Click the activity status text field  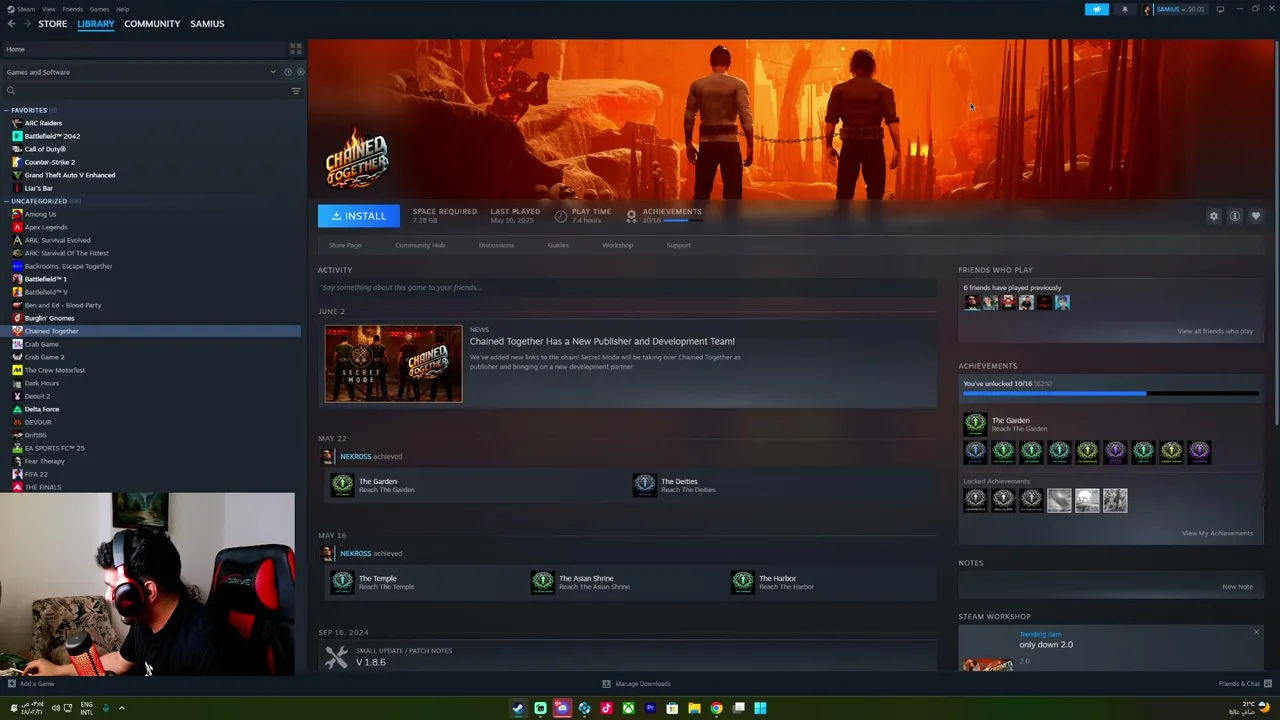click(627, 288)
